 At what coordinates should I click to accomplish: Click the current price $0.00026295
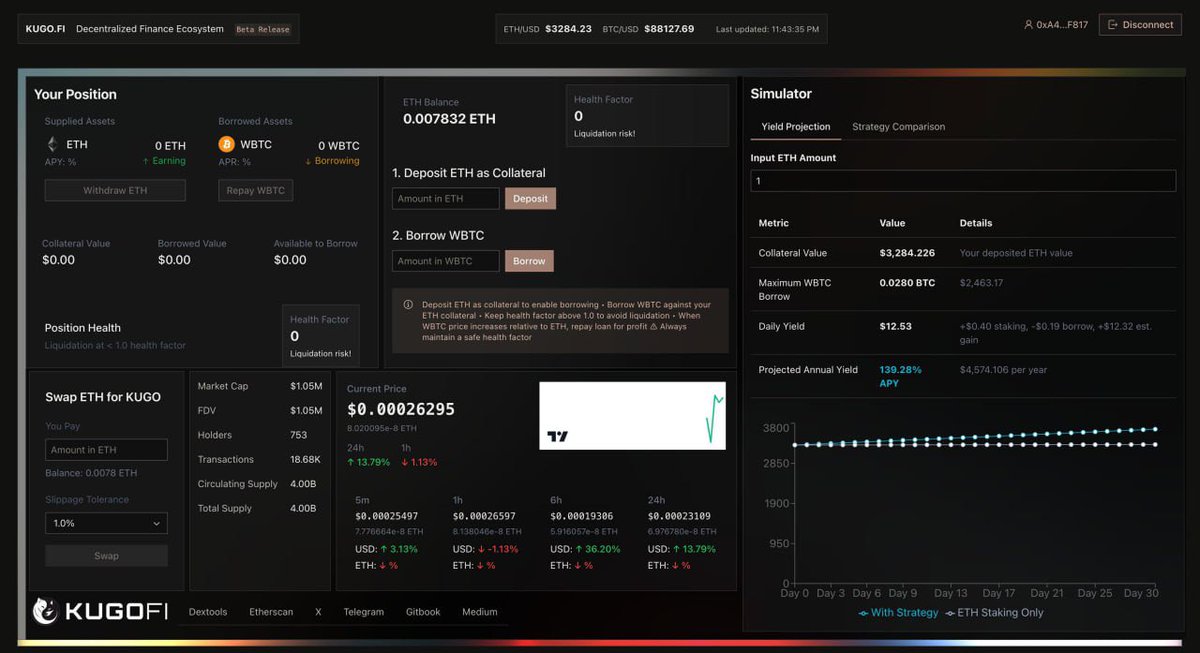tap(400, 410)
